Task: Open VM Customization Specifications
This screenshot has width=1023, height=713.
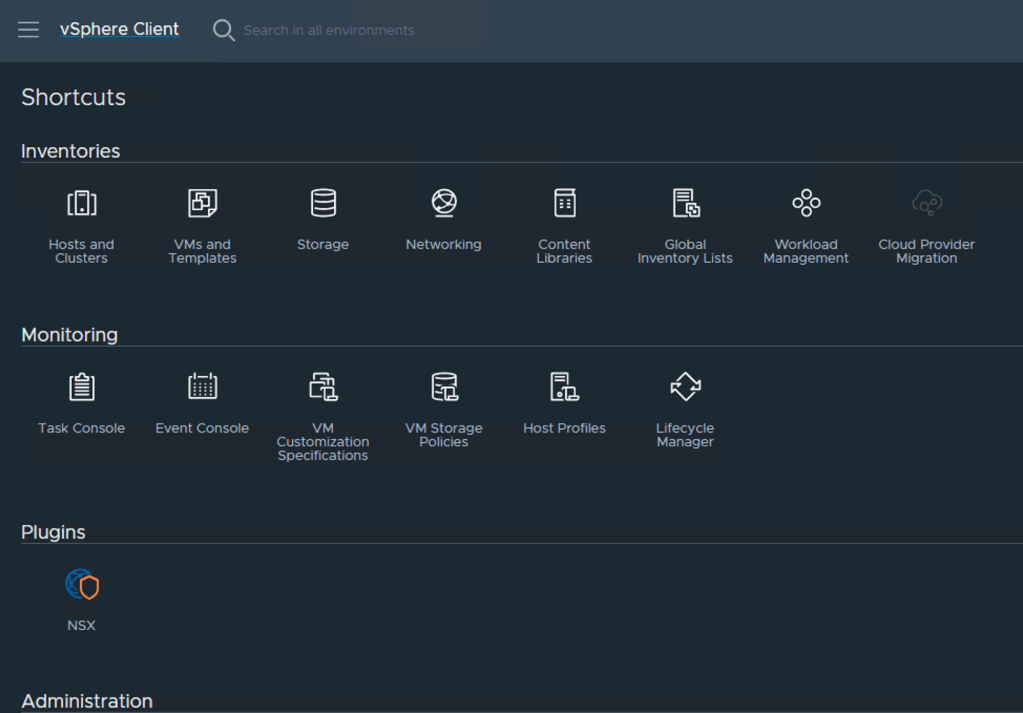Action: 323,388
